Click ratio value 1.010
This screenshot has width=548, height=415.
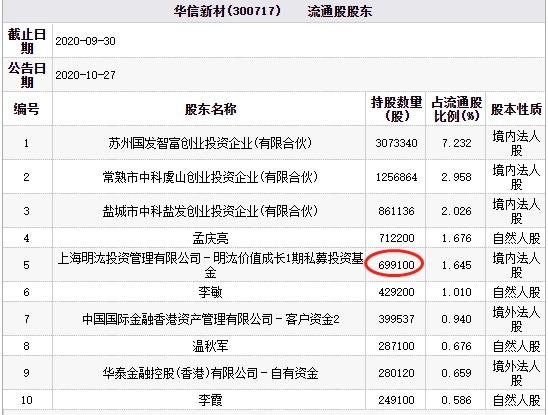pyautogui.click(x=456, y=292)
